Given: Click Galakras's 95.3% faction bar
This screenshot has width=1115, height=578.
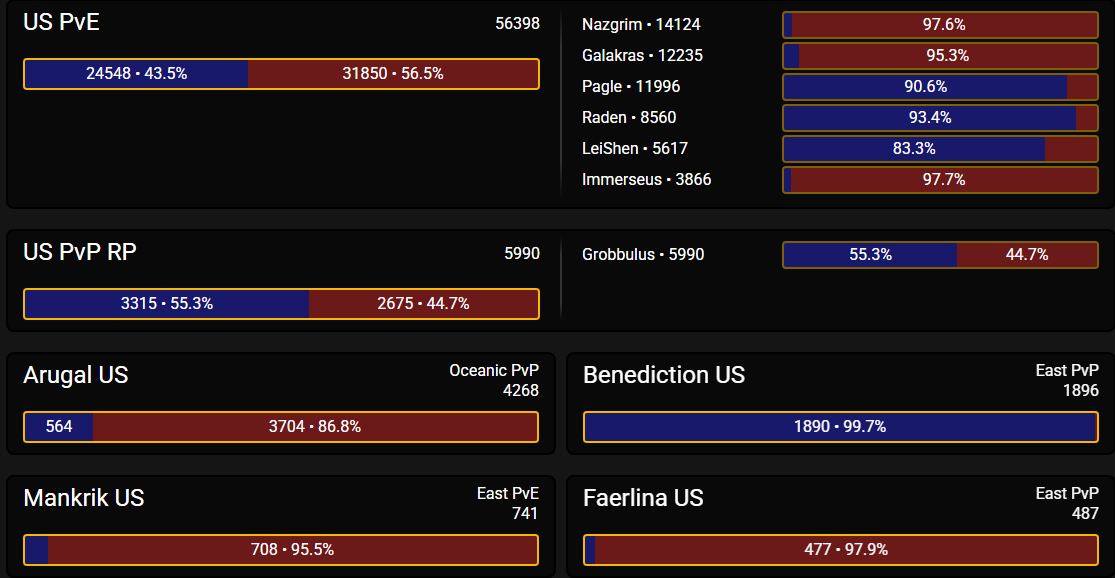Looking at the screenshot, I should pyautogui.click(x=940, y=55).
